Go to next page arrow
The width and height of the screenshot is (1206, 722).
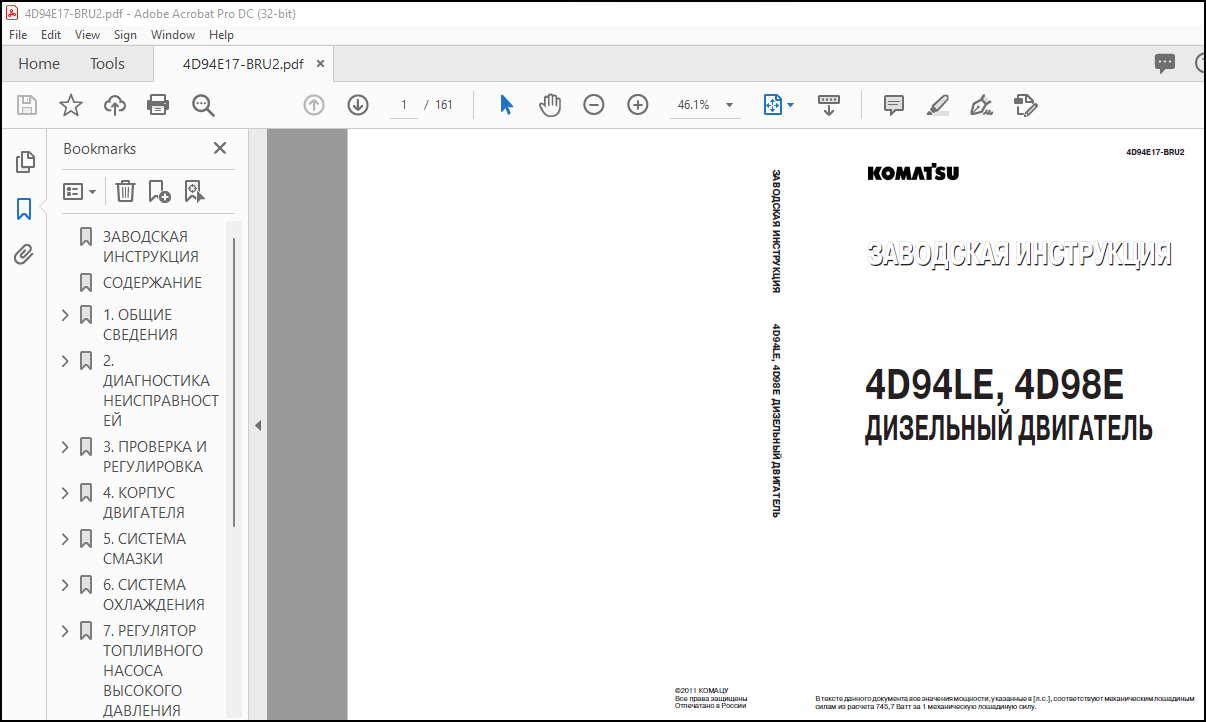pos(358,105)
